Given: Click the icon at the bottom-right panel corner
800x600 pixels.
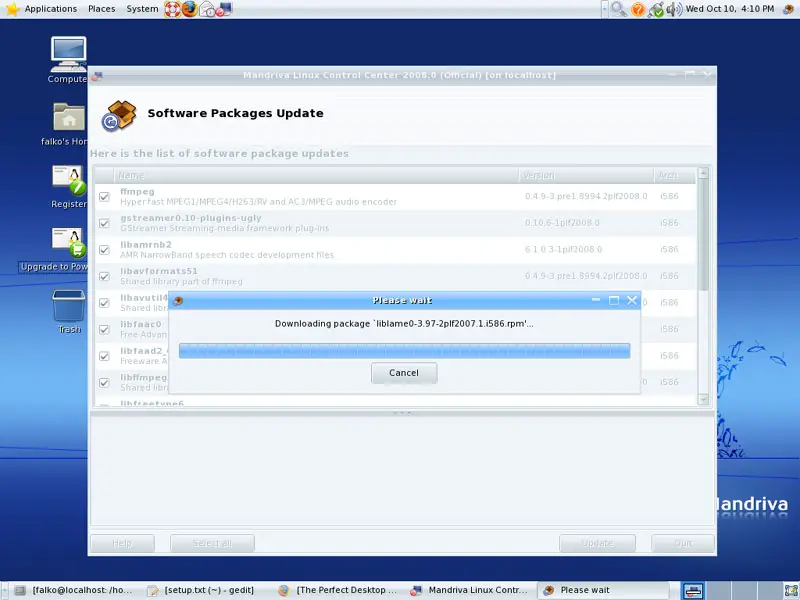Looking at the screenshot, I should pyautogui.click(x=791, y=590).
